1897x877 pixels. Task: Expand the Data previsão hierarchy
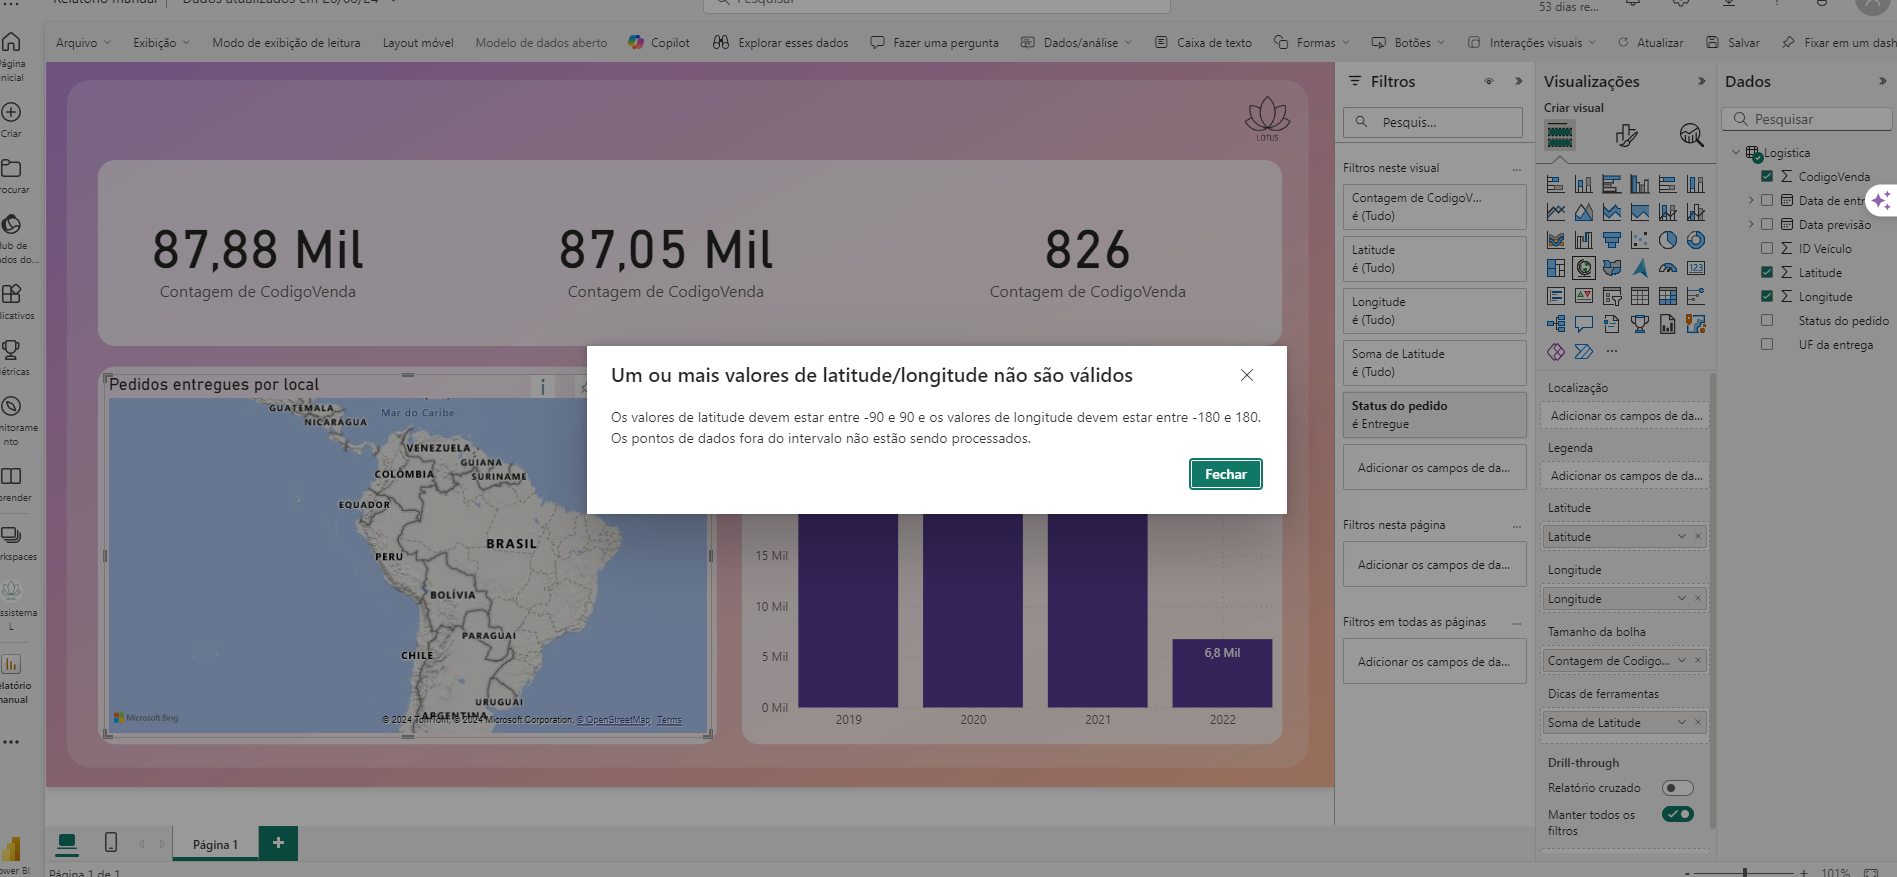(1751, 224)
